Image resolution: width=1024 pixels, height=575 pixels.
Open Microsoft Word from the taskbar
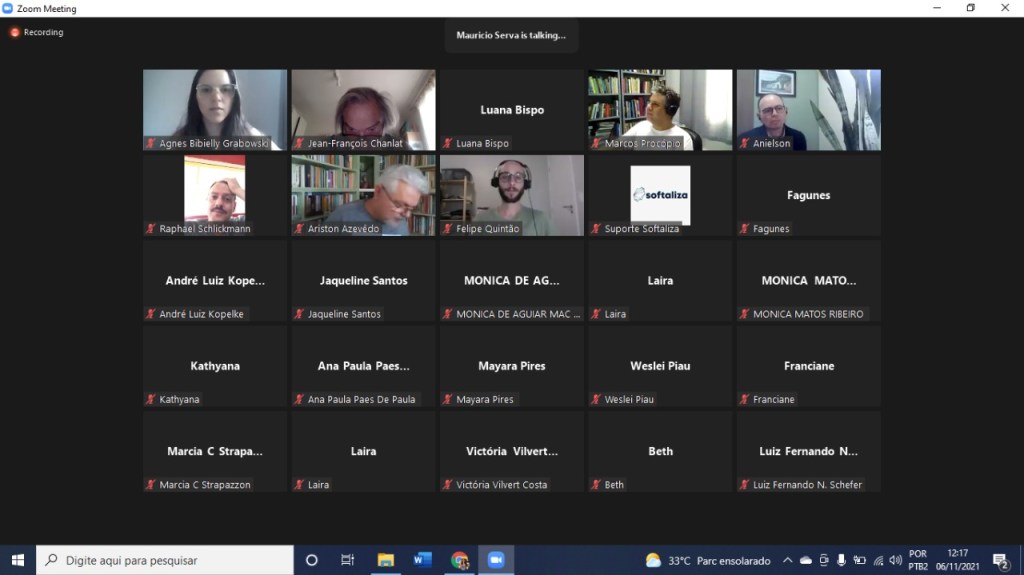tap(422, 560)
